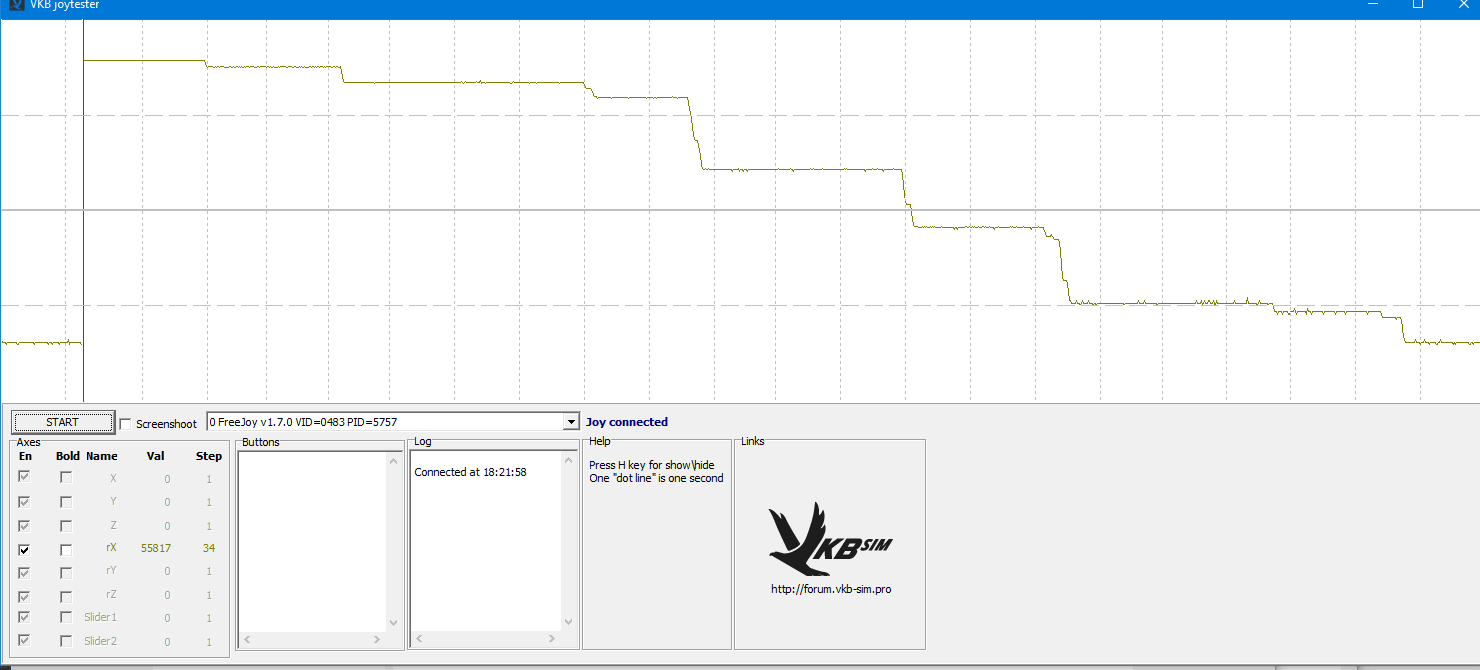
Task: Enable the Screenshoot checkbox
Action: pyautogui.click(x=126, y=424)
